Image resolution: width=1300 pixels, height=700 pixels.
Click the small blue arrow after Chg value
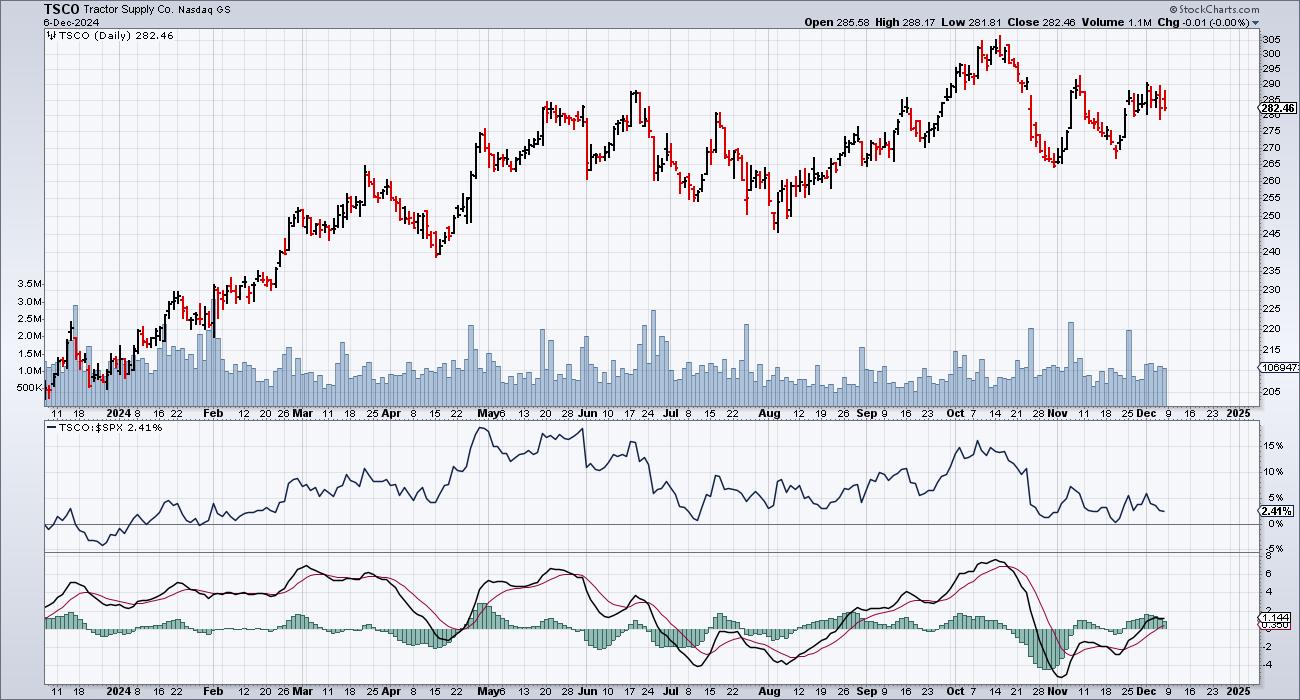(x=1255, y=22)
